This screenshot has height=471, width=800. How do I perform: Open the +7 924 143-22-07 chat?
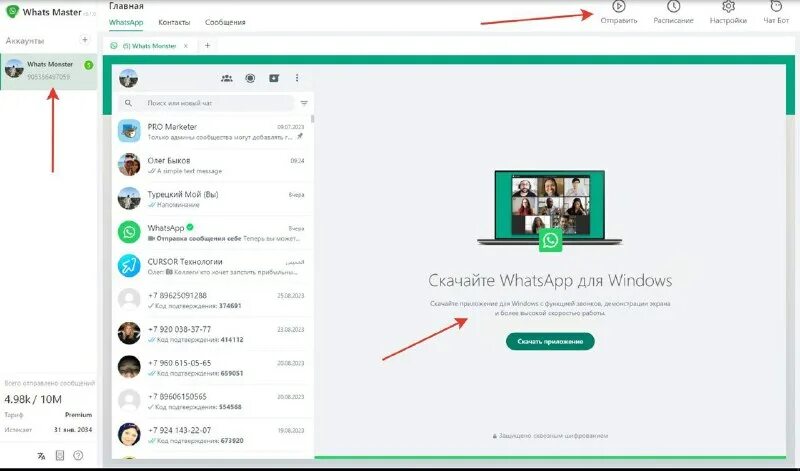point(212,434)
